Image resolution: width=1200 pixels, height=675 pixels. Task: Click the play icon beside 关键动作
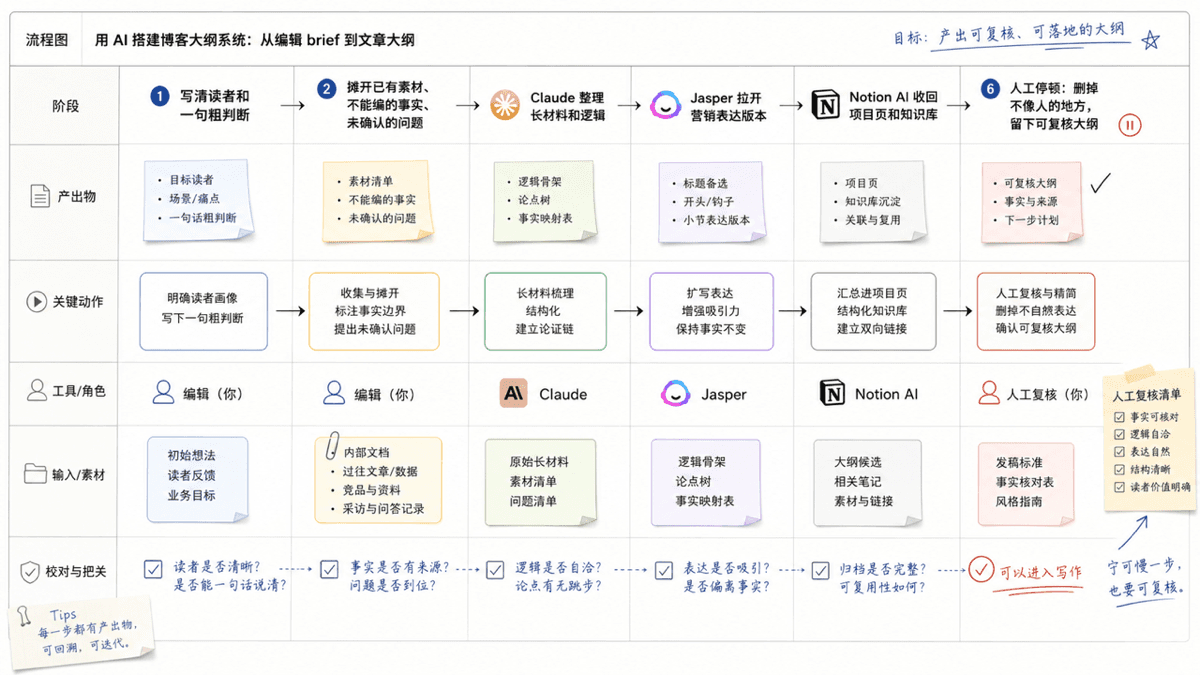(x=37, y=301)
